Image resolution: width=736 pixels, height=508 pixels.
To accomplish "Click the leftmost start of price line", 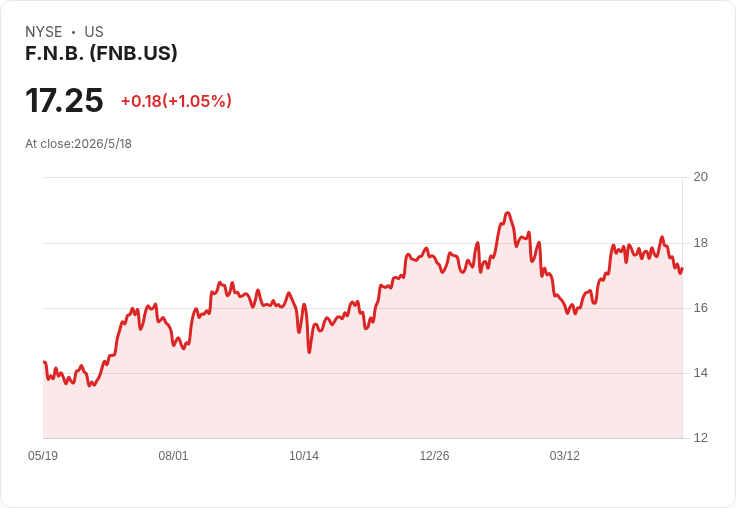I will [x=44, y=362].
